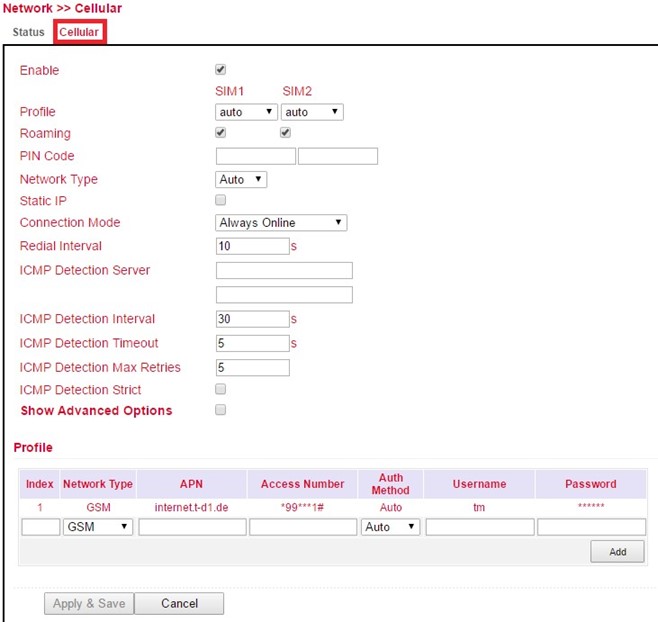Click the GSM cell in profile row 1

[x=98, y=507]
